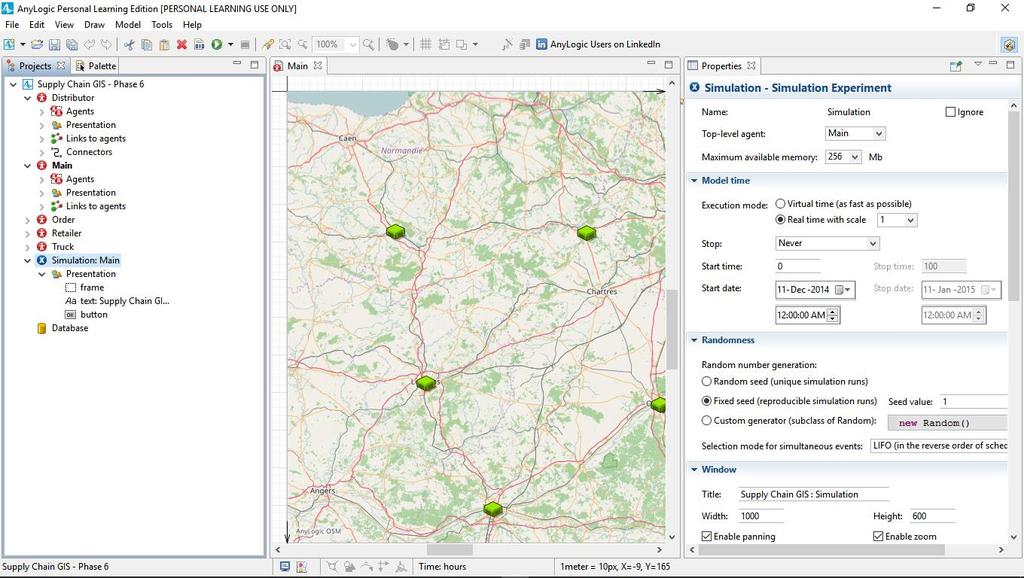
Task: Open the calendar picker for Start date
Action: point(843,290)
